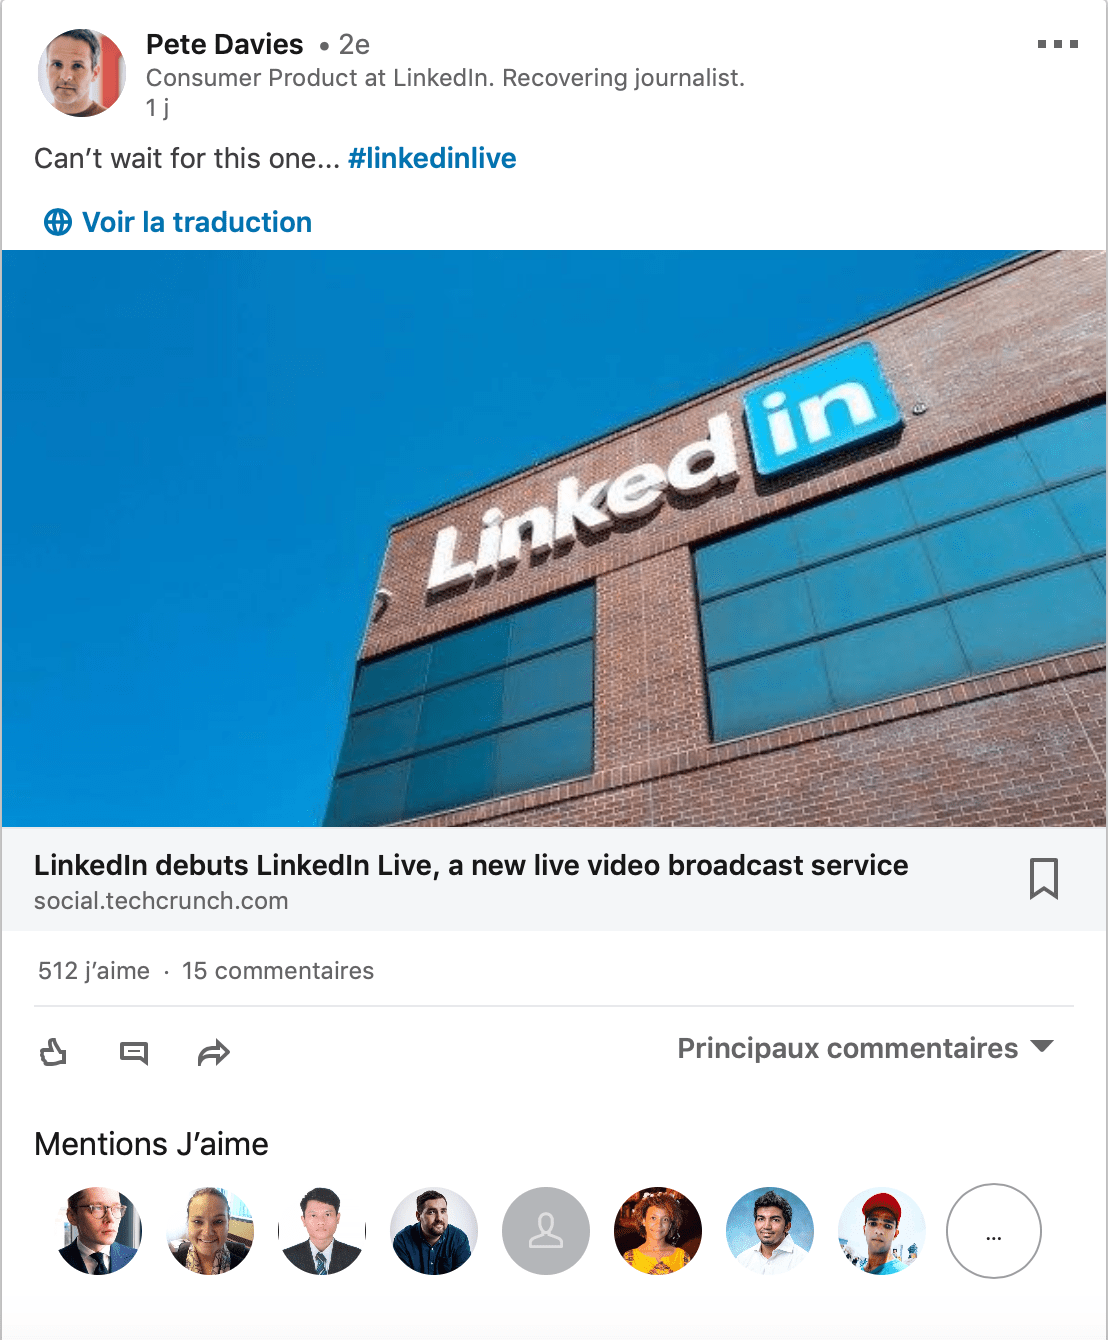1108x1340 pixels.
Task: Click the liker avatar wearing a red cap
Action: pyautogui.click(x=882, y=1231)
